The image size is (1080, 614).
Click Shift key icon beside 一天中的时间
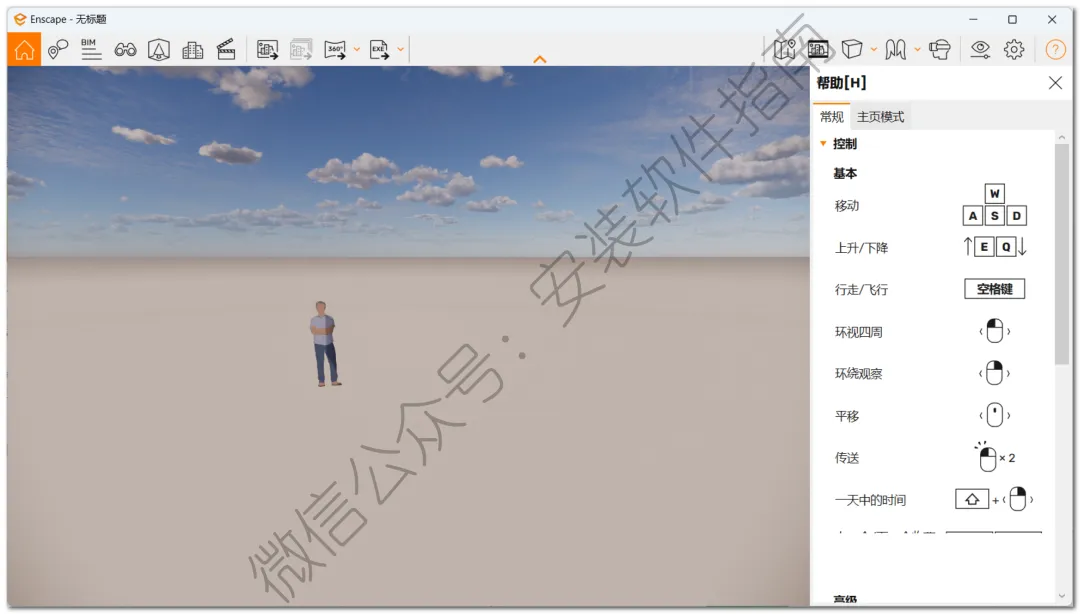tap(972, 500)
